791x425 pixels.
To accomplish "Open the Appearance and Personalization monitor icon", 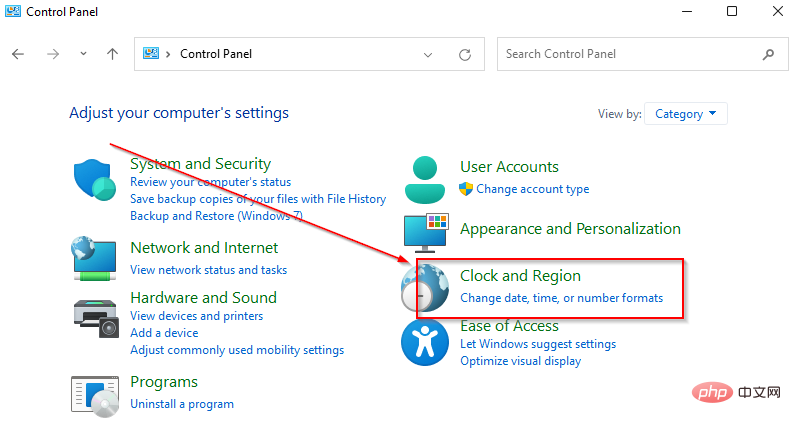I will [427, 232].
